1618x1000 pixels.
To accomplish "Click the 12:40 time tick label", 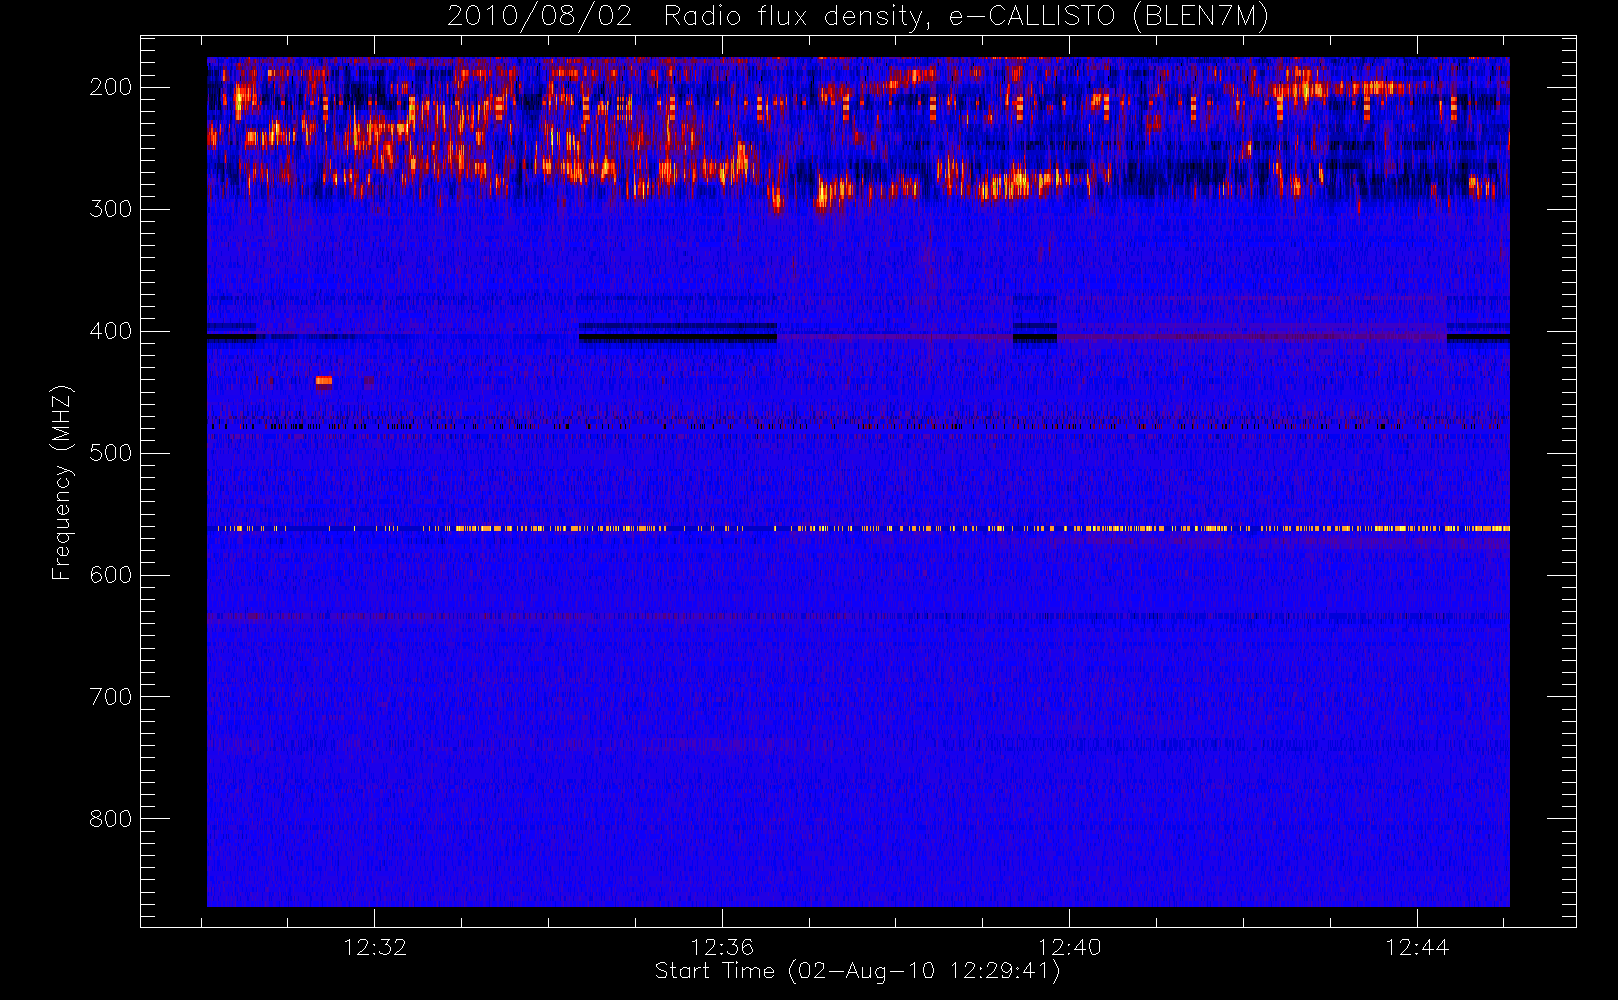I will (1070, 947).
